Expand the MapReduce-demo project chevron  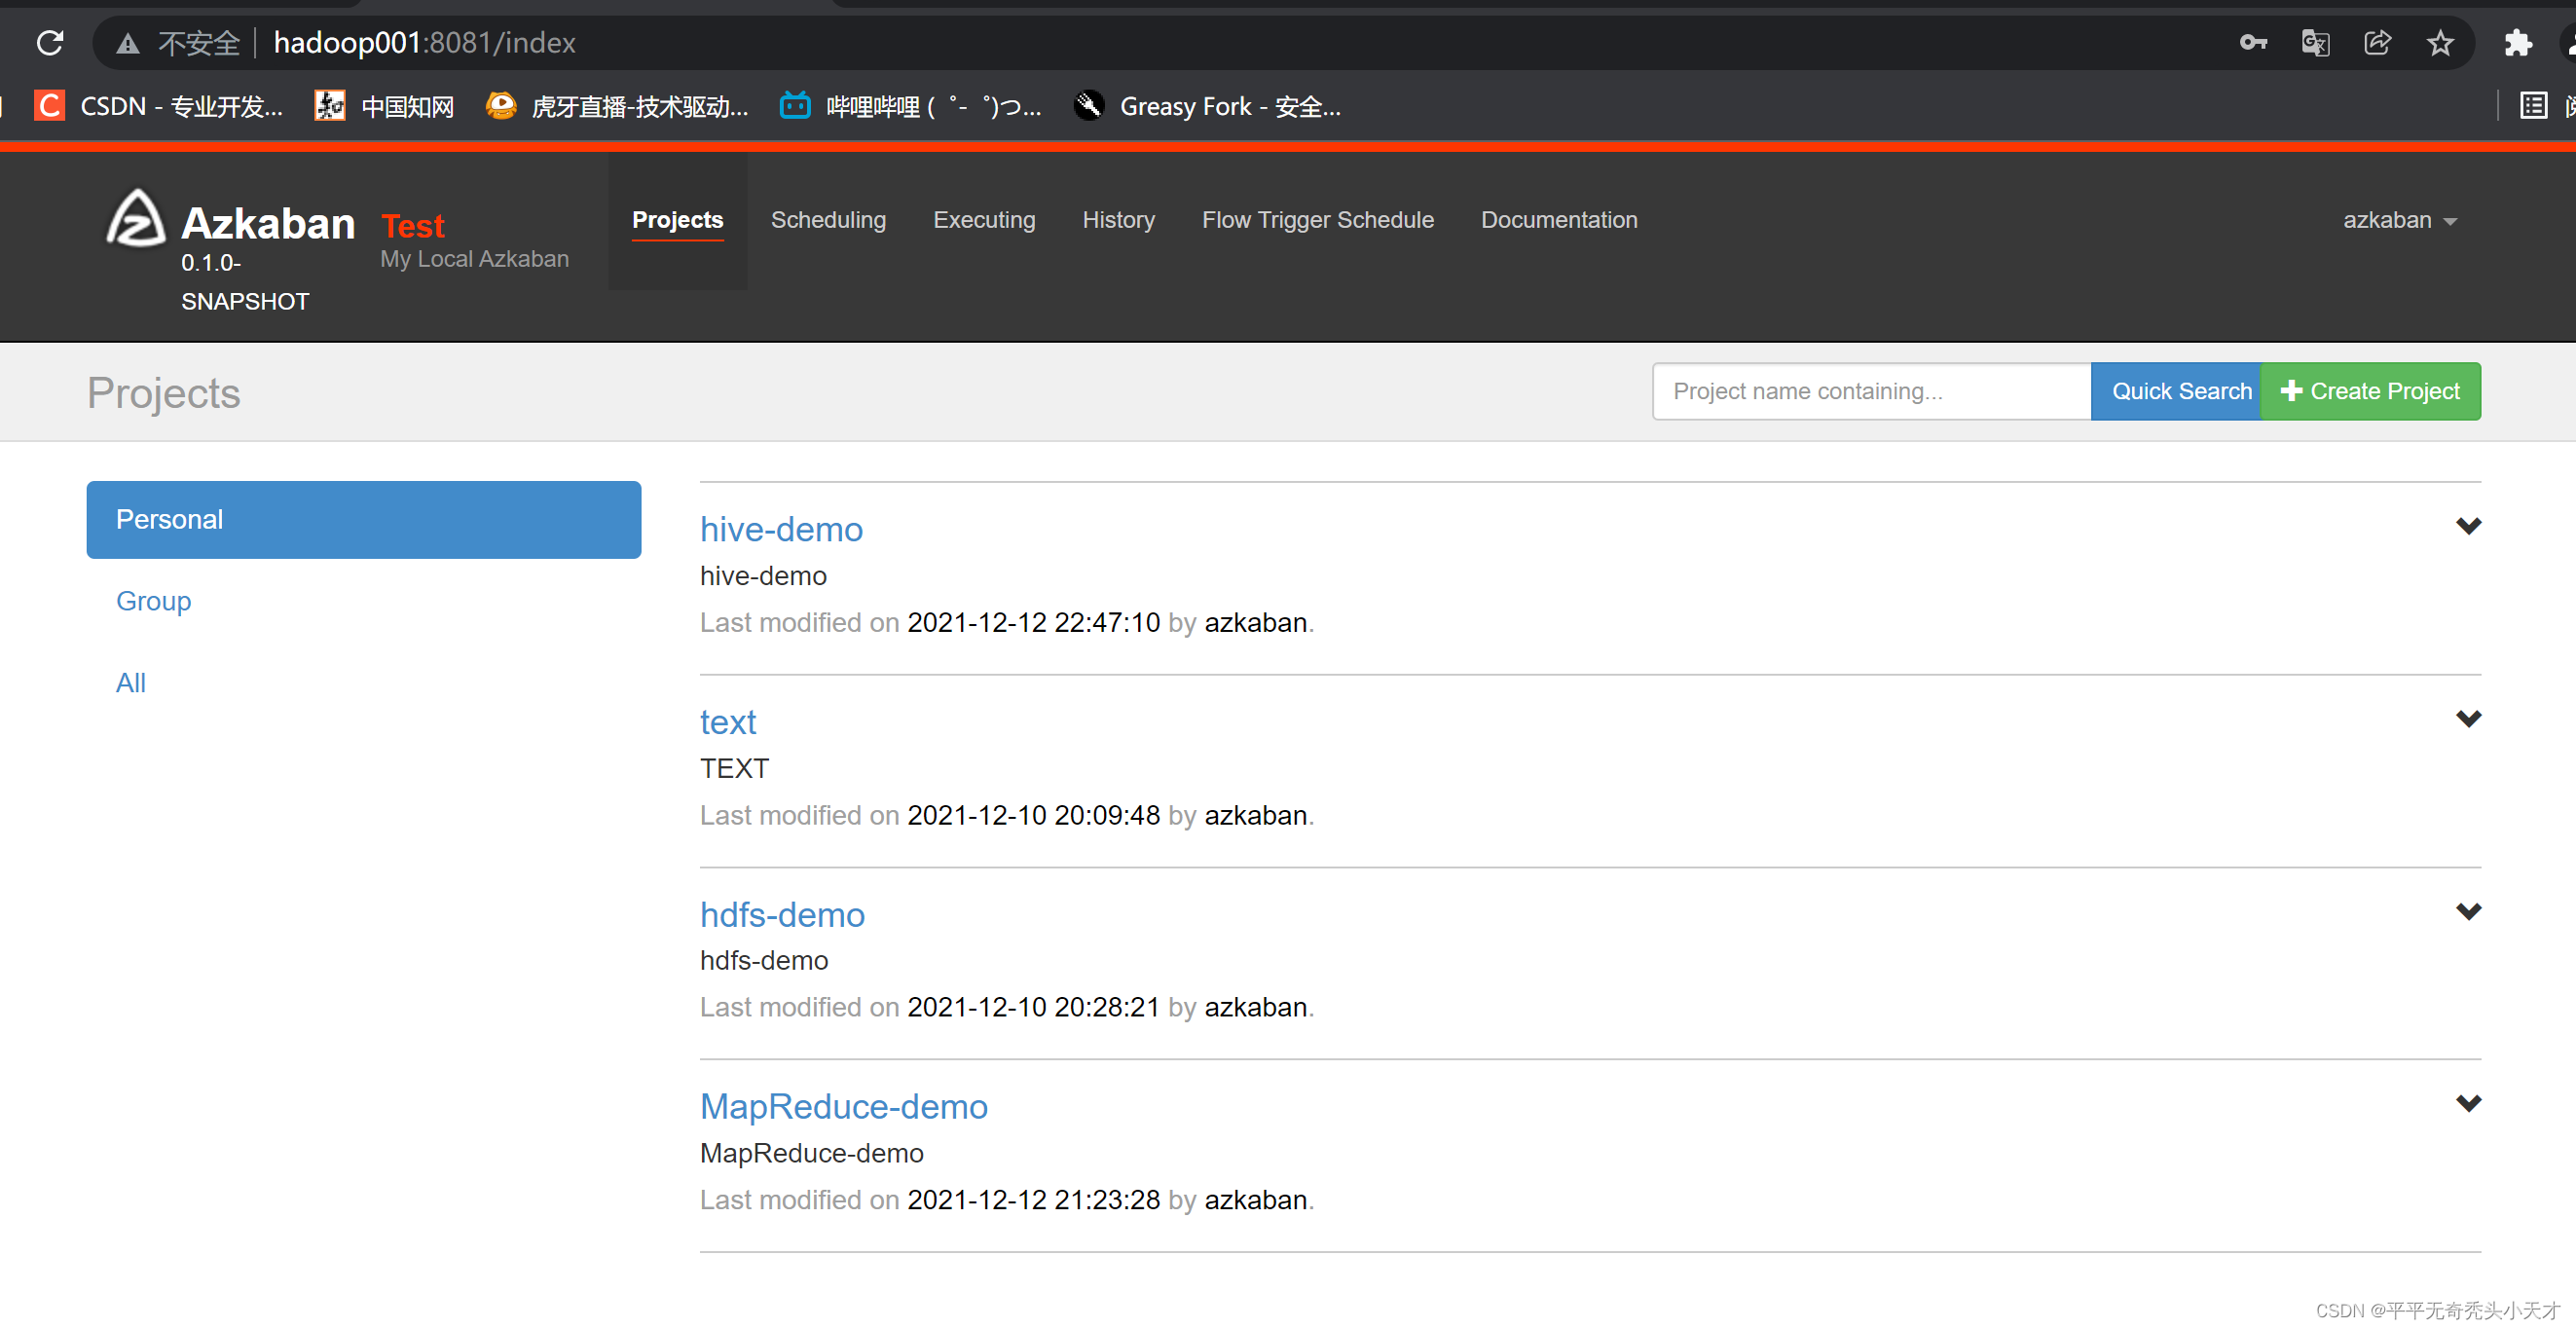[x=2468, y=1103]
